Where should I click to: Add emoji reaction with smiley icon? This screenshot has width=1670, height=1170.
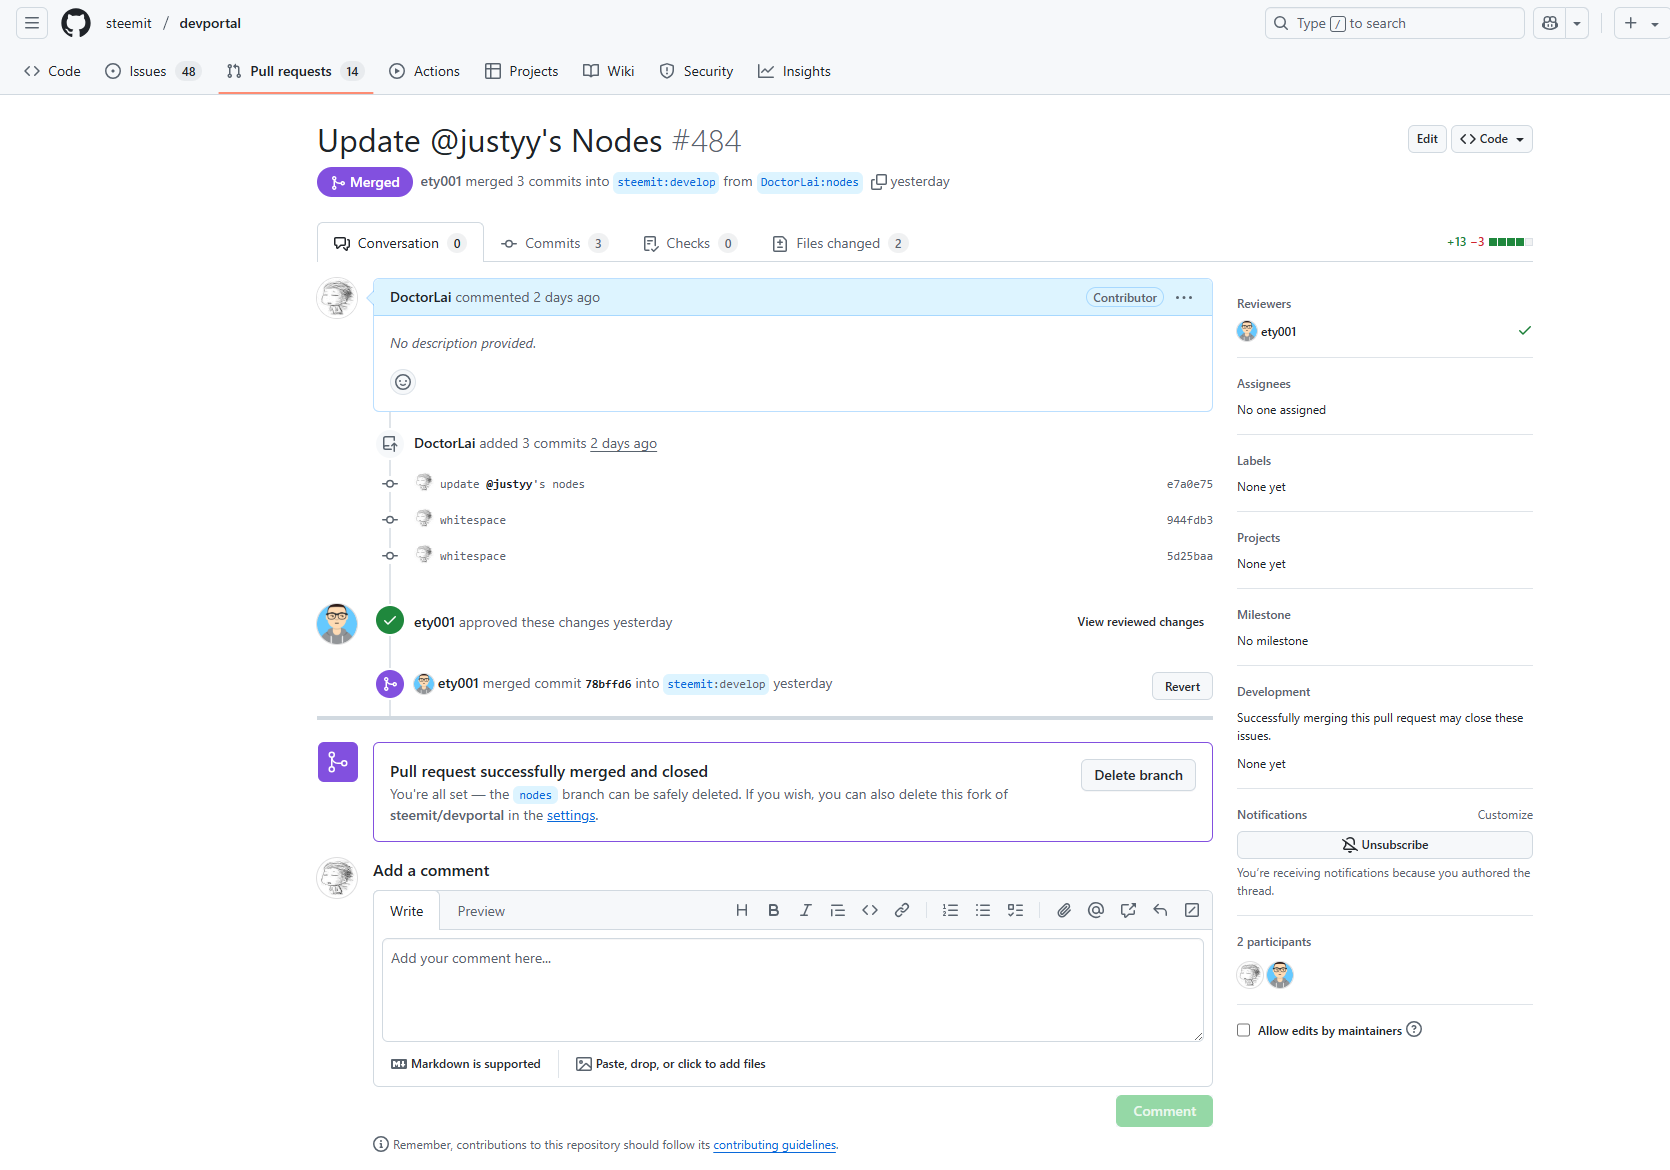(403, 382)
